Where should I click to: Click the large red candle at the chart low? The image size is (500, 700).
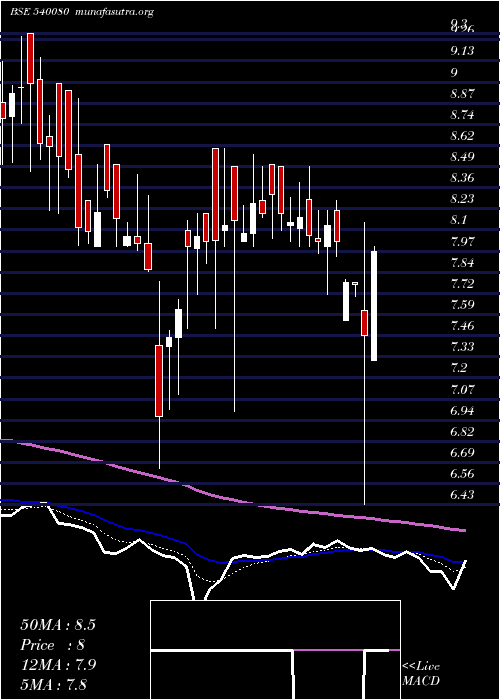(159, 381)
